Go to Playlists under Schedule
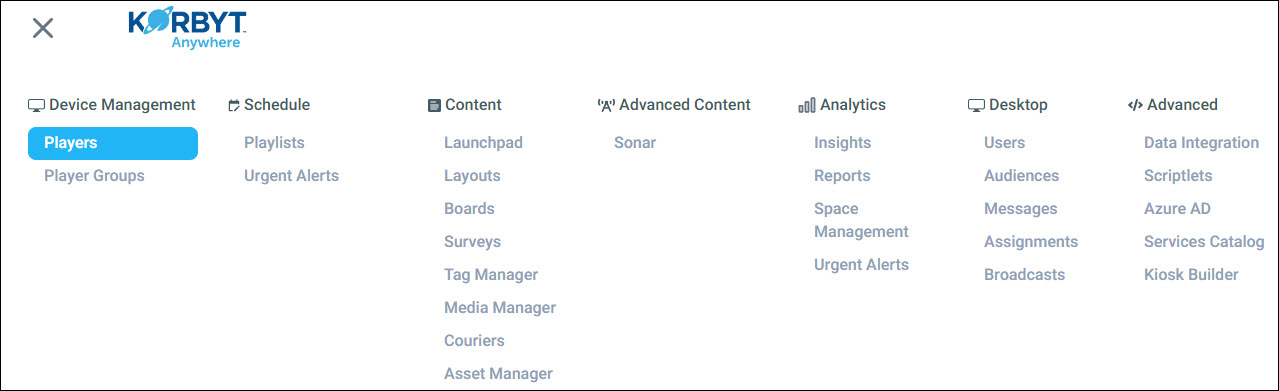Image resolution: width=1279 pixels, height=391 pixels. pos(274,143)
